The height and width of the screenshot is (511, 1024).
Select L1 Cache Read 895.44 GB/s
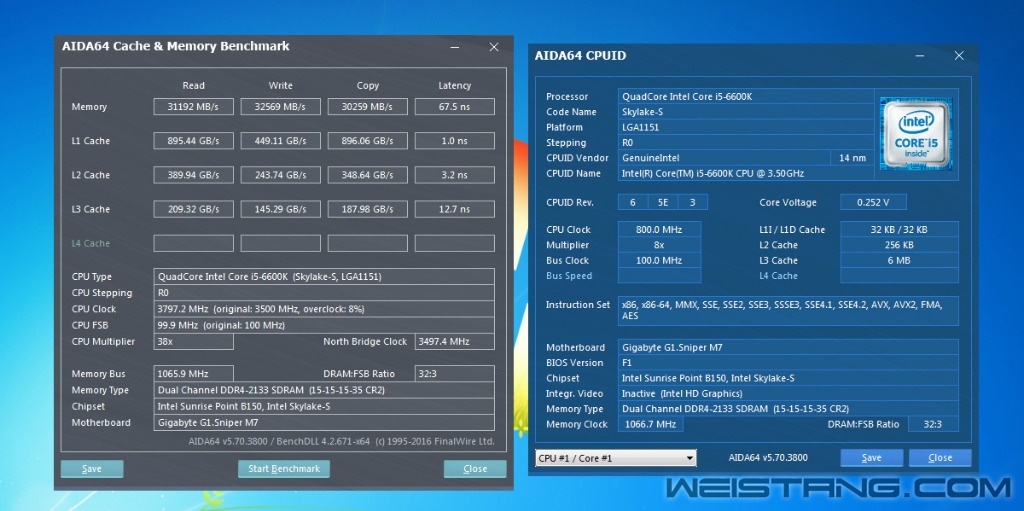click(193, 140)
